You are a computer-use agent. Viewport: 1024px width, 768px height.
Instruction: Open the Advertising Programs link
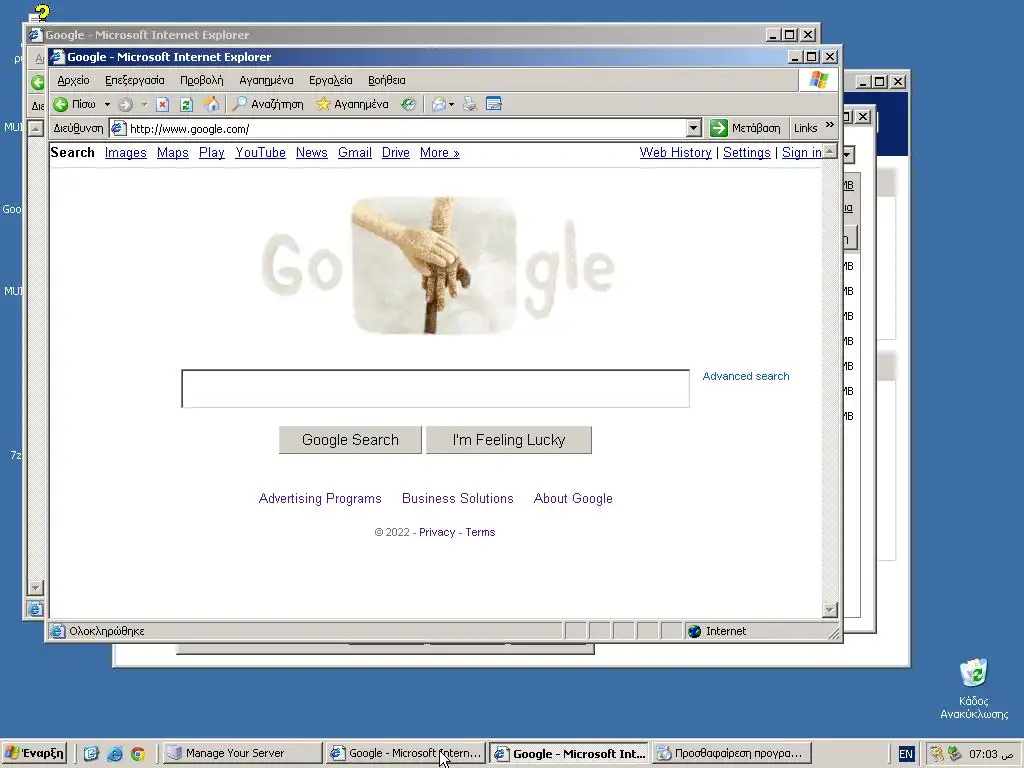320,498
